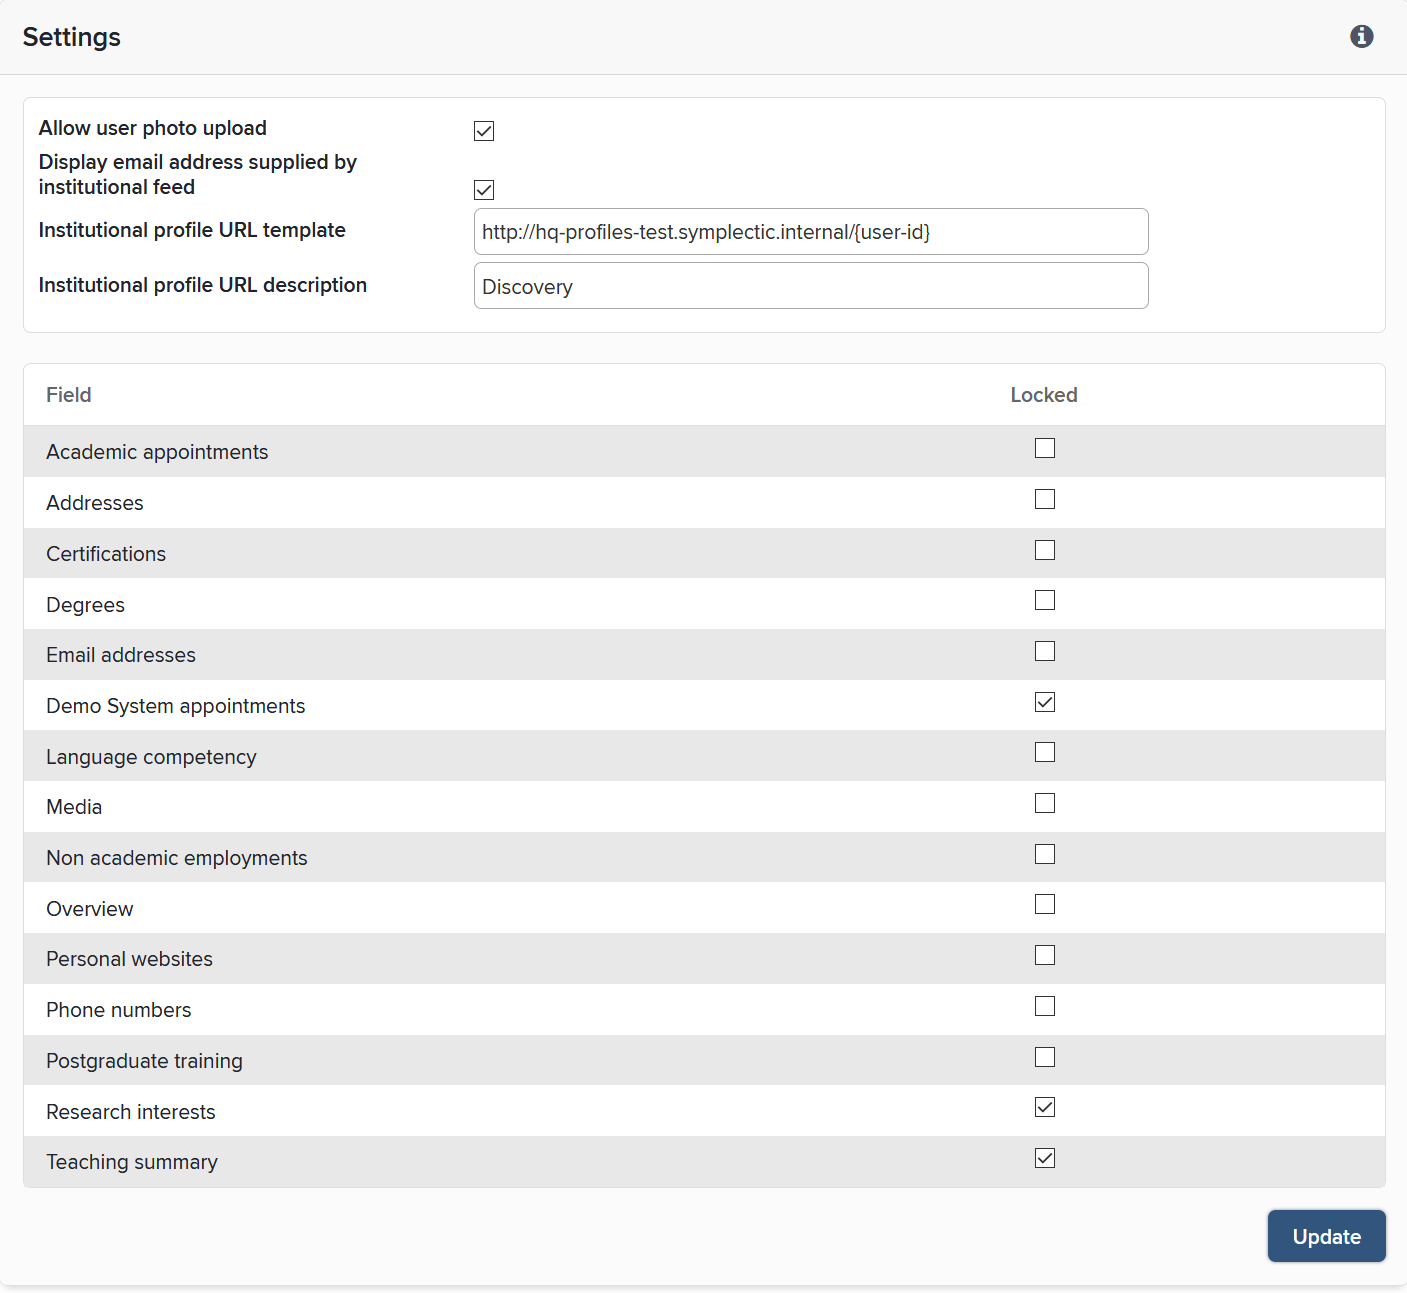Viewport: 1407px width, 1293px height.
Task: Lock the Academic appointments field
Action: click(1045, 449)
